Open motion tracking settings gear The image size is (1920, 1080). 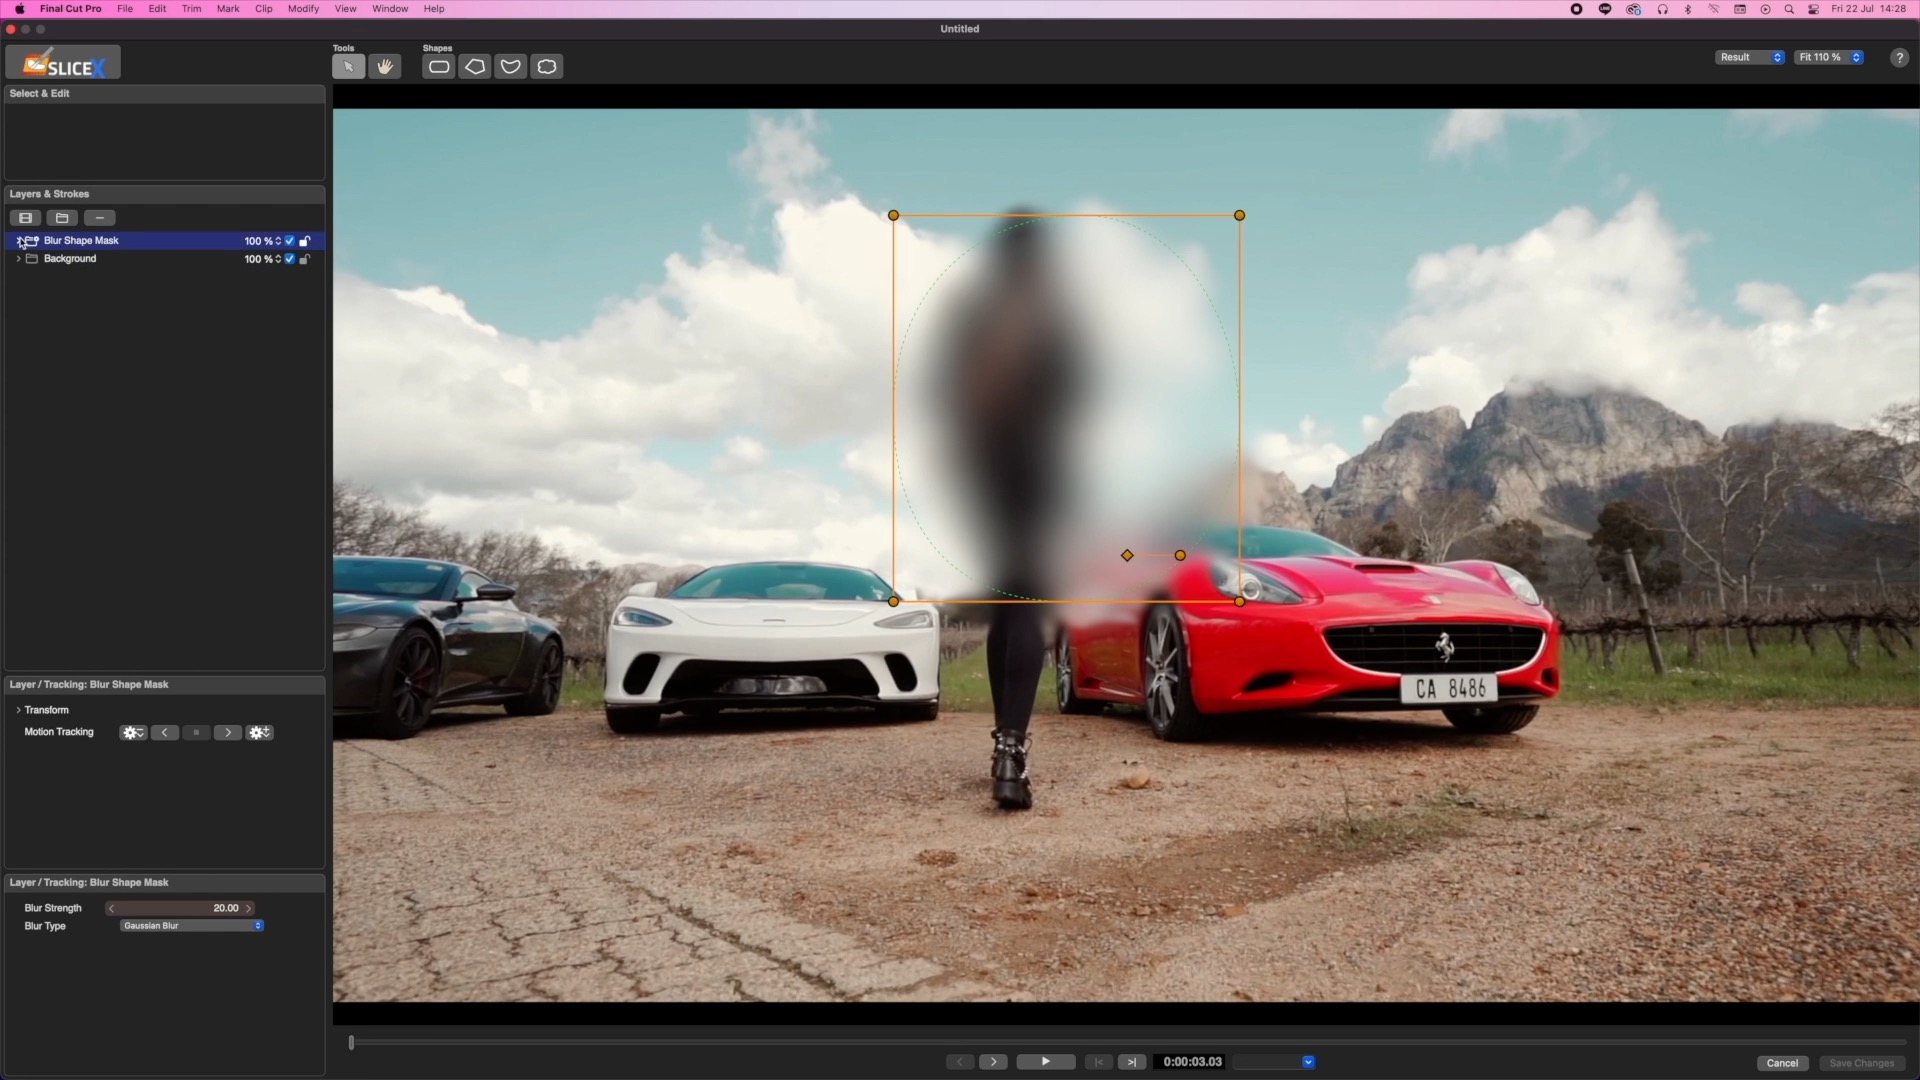132,733
